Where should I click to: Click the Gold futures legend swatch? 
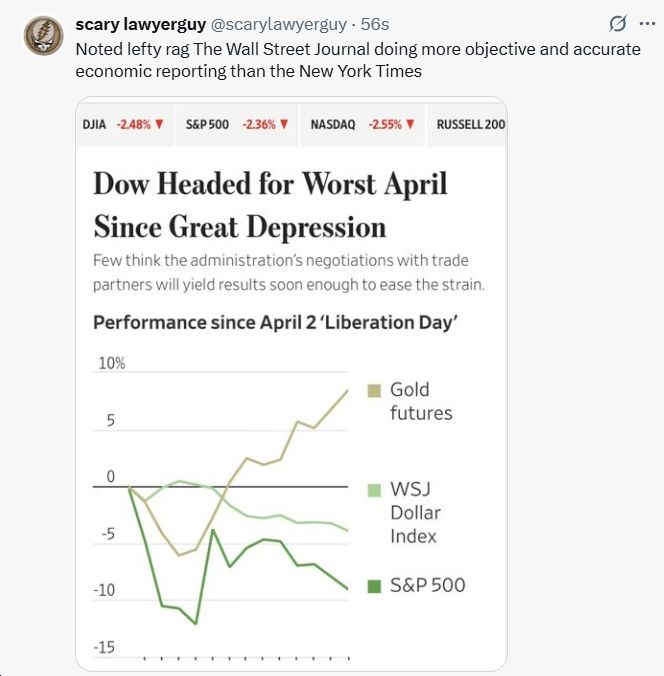[x=374, y=391]
